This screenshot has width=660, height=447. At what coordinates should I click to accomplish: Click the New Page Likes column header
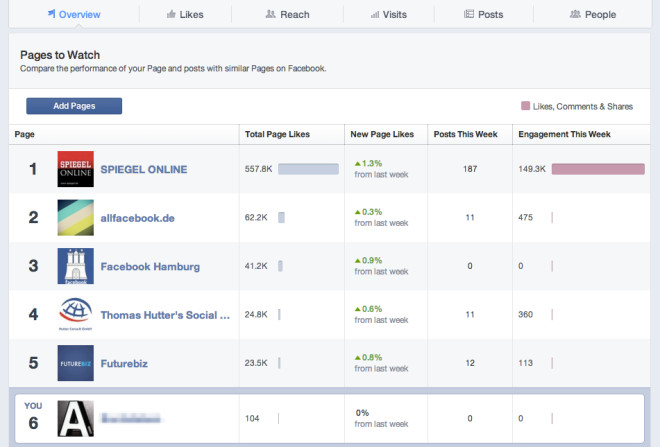[x=382, y=134]
